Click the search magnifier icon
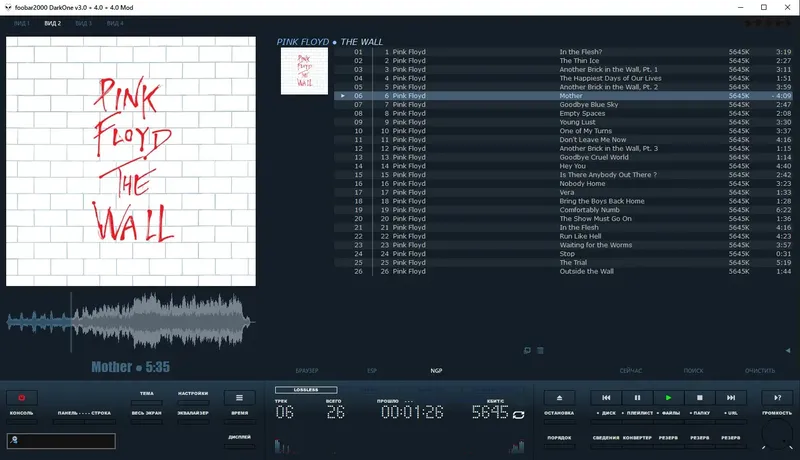This screenshot has width=800, height=460. point(14,440)
